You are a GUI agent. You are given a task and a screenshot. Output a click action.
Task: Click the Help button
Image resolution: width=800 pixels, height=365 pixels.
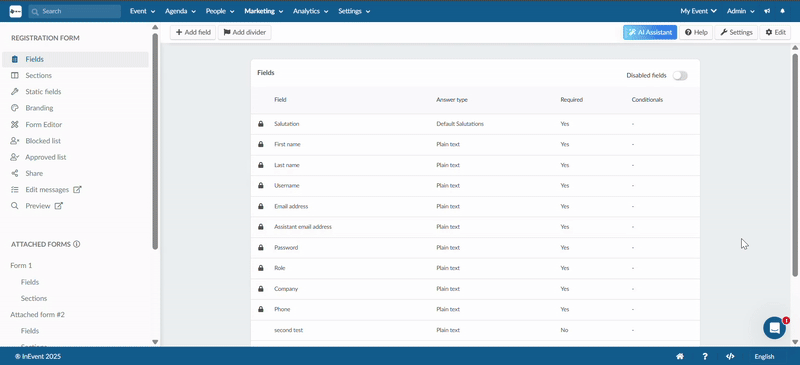coord(696,32)
